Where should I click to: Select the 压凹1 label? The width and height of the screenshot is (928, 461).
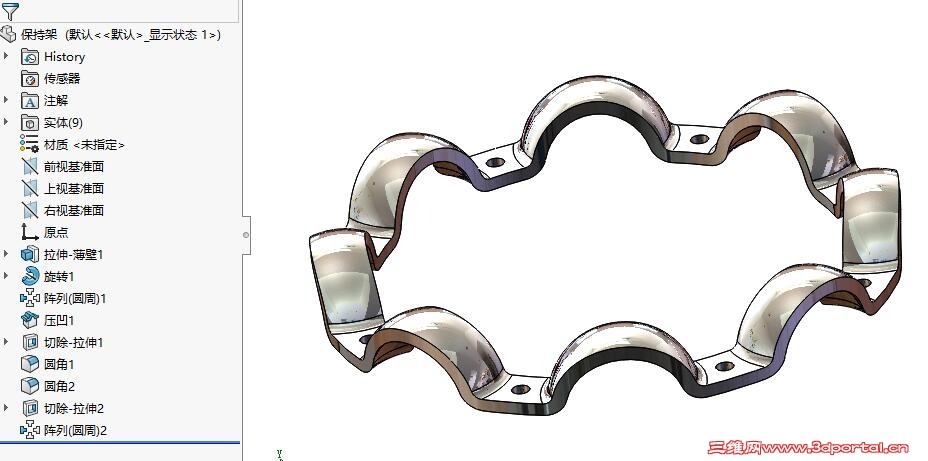pyautogui.click(x=59, y=321)
